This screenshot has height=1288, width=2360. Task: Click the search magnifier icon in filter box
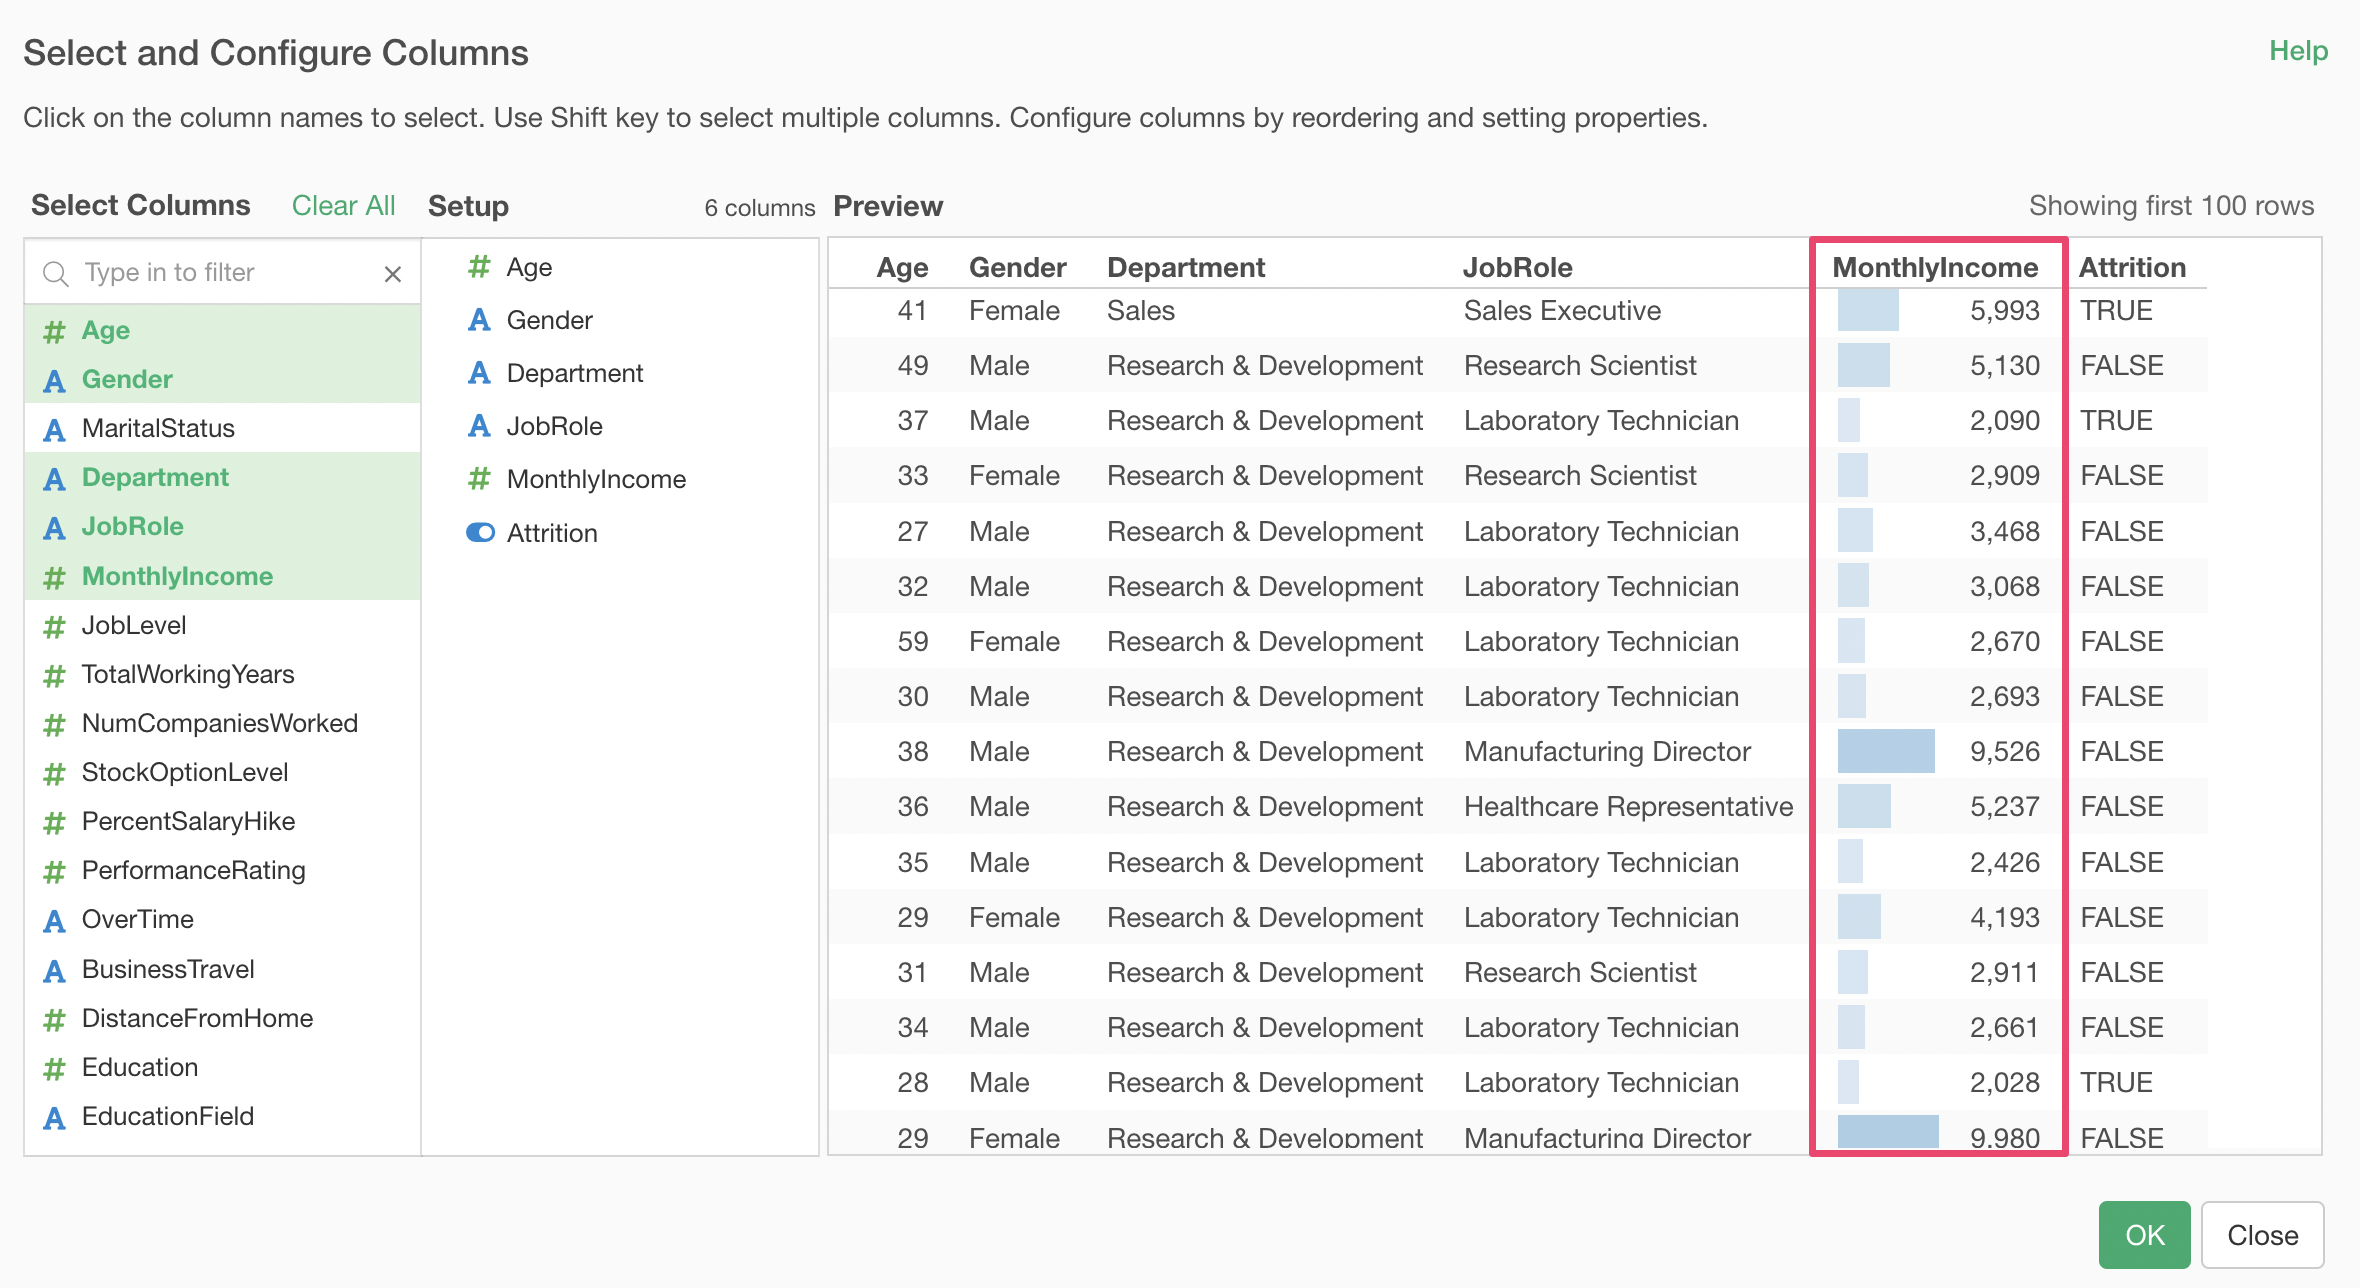coord(56,274)
